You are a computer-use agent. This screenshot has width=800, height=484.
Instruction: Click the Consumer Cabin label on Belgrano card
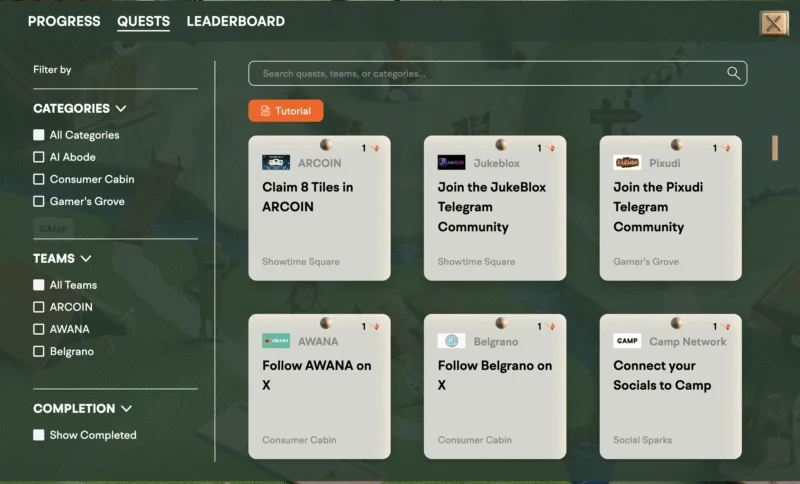(x=474, y=440)
